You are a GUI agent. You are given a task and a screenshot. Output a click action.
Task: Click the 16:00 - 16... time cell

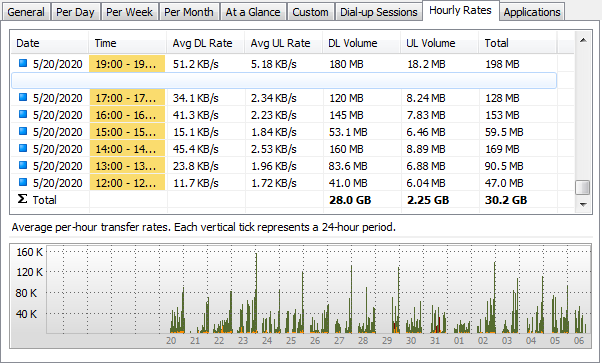[x=127, y=115]
